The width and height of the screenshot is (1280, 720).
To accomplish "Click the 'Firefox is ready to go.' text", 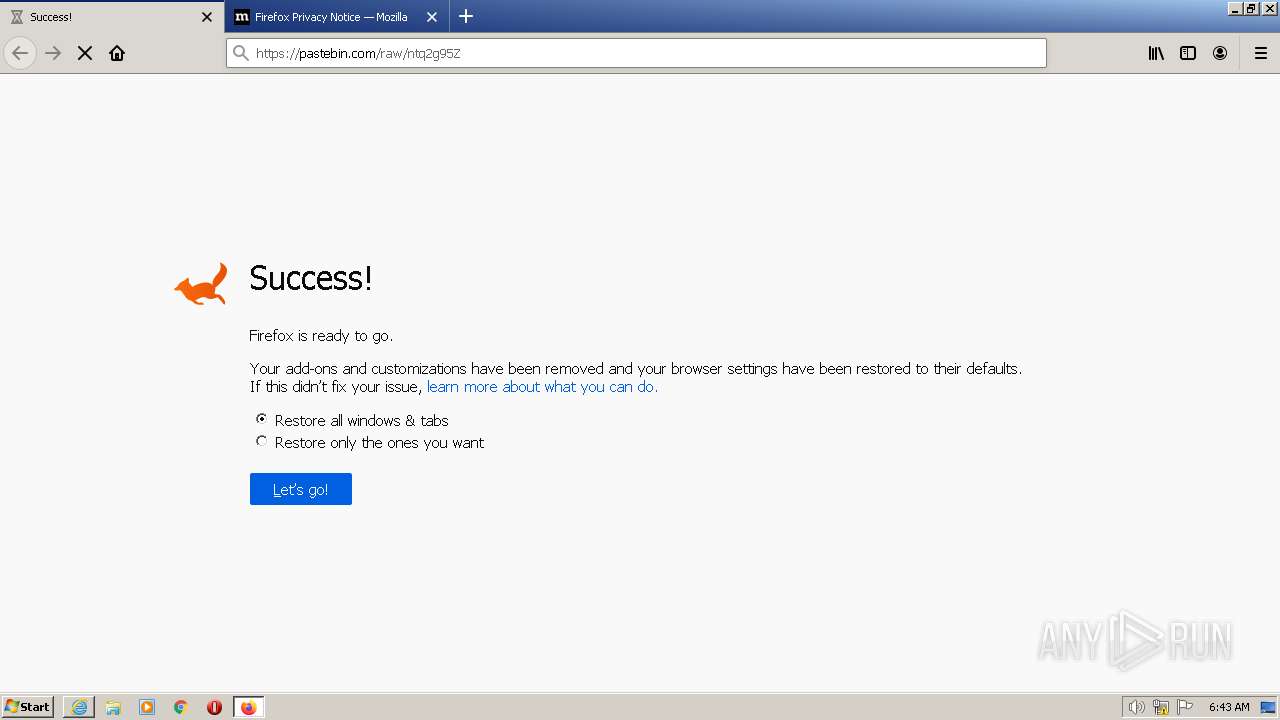I will (x=321, y=336).
